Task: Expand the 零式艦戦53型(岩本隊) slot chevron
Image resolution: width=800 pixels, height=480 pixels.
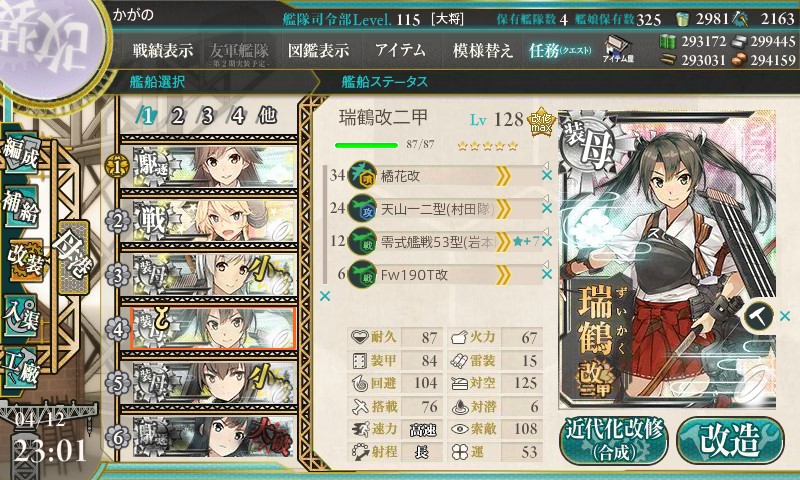Action: (503, 242)
